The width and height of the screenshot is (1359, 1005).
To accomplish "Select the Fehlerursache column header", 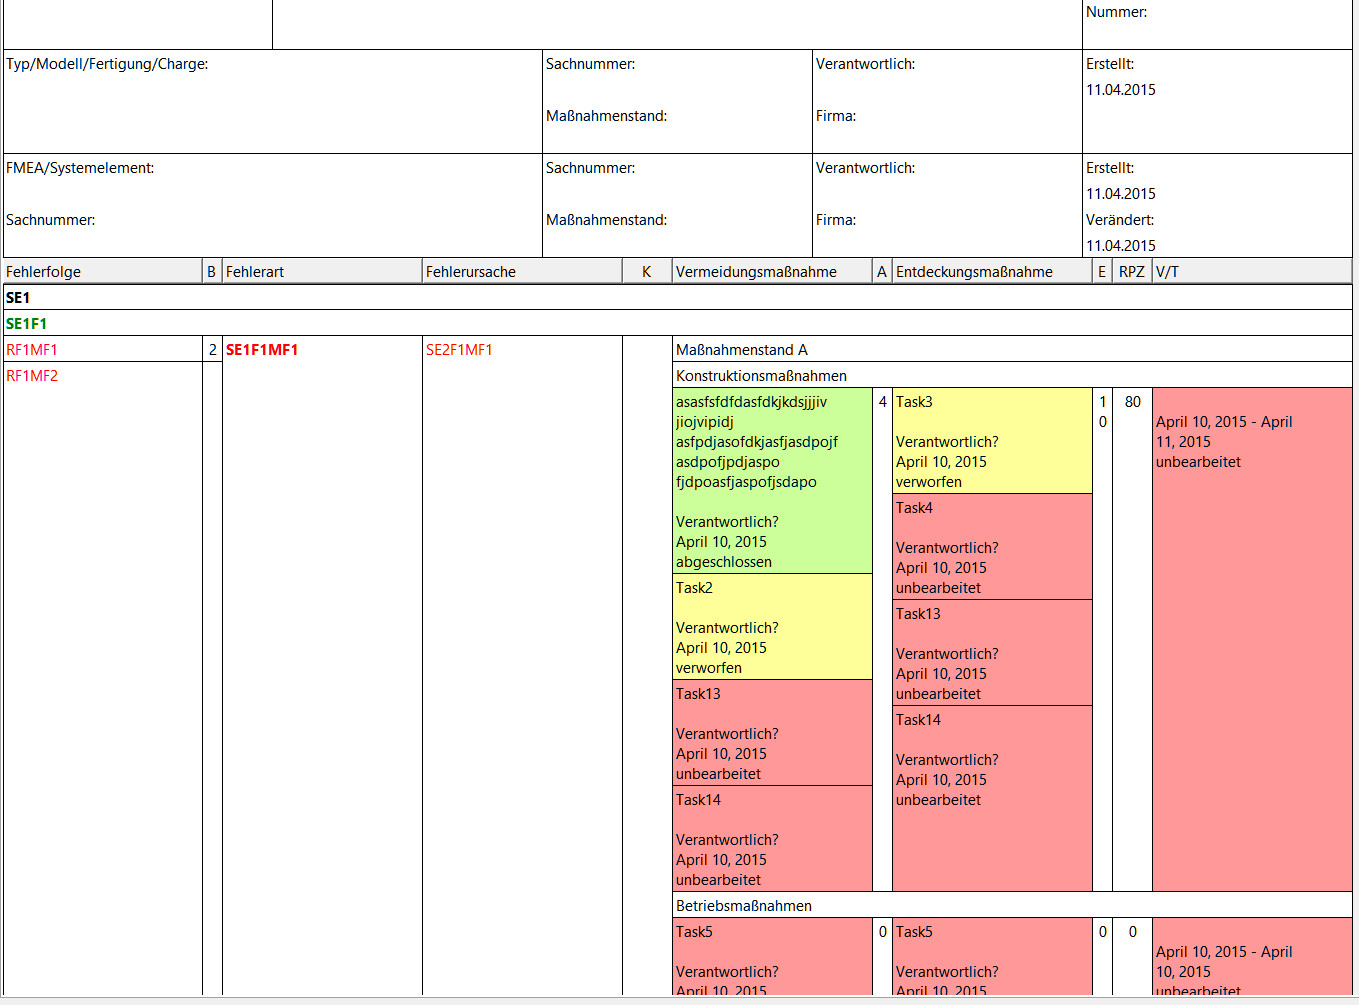I will (522, 272).
